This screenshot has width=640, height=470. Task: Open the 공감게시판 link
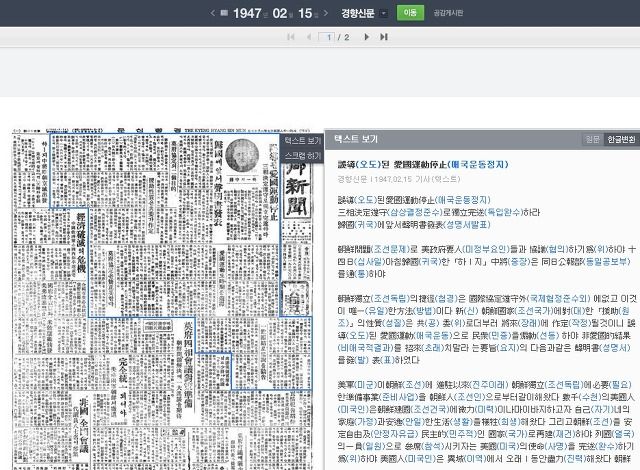pyautogui.click(x=448, y=13)
